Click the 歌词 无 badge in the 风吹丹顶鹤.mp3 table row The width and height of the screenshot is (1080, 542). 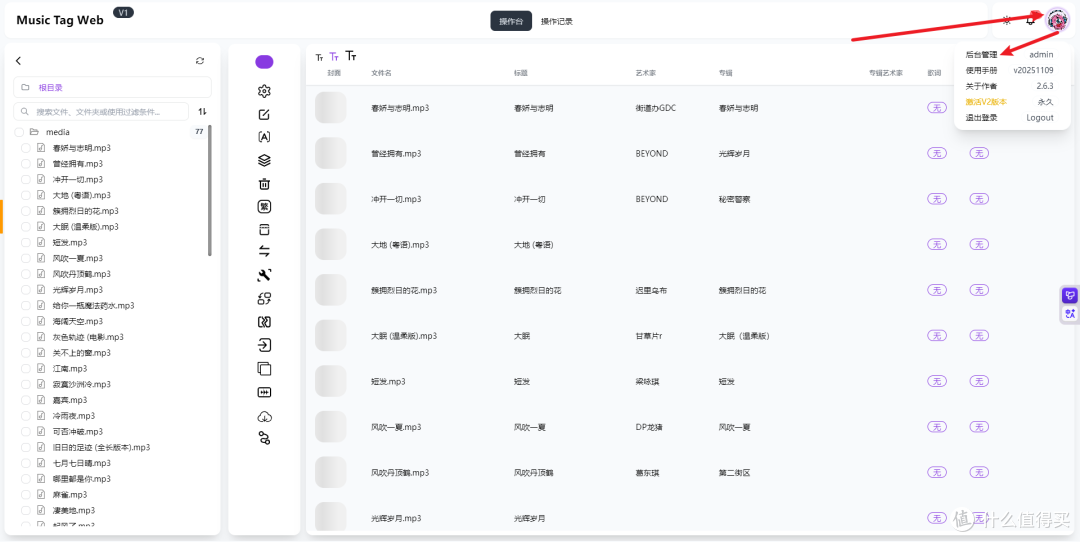coord(937,472)
